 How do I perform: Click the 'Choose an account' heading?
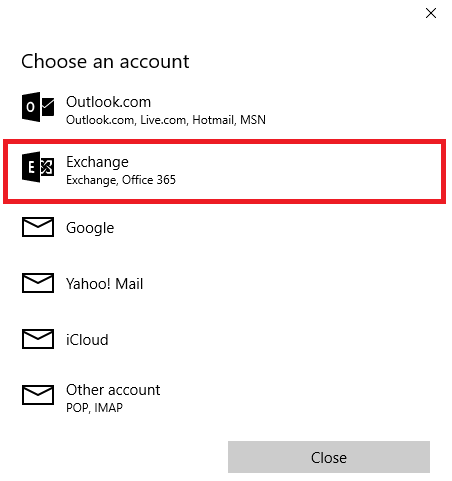pyautogui.click(x=105, y=62)
